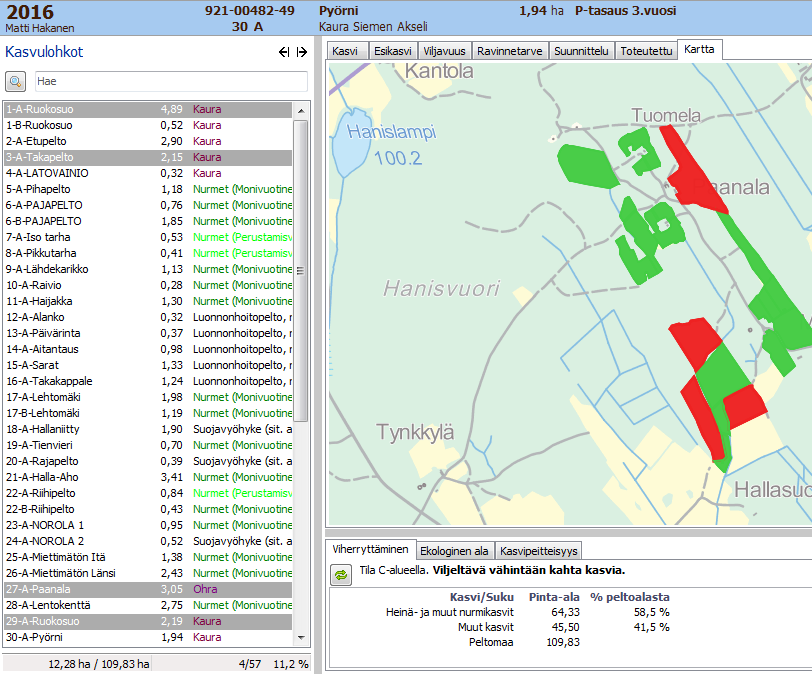This screenshot has width=812, height=674.
Task: Go to previous field with left arrow
Action: [x=284, y=52]
